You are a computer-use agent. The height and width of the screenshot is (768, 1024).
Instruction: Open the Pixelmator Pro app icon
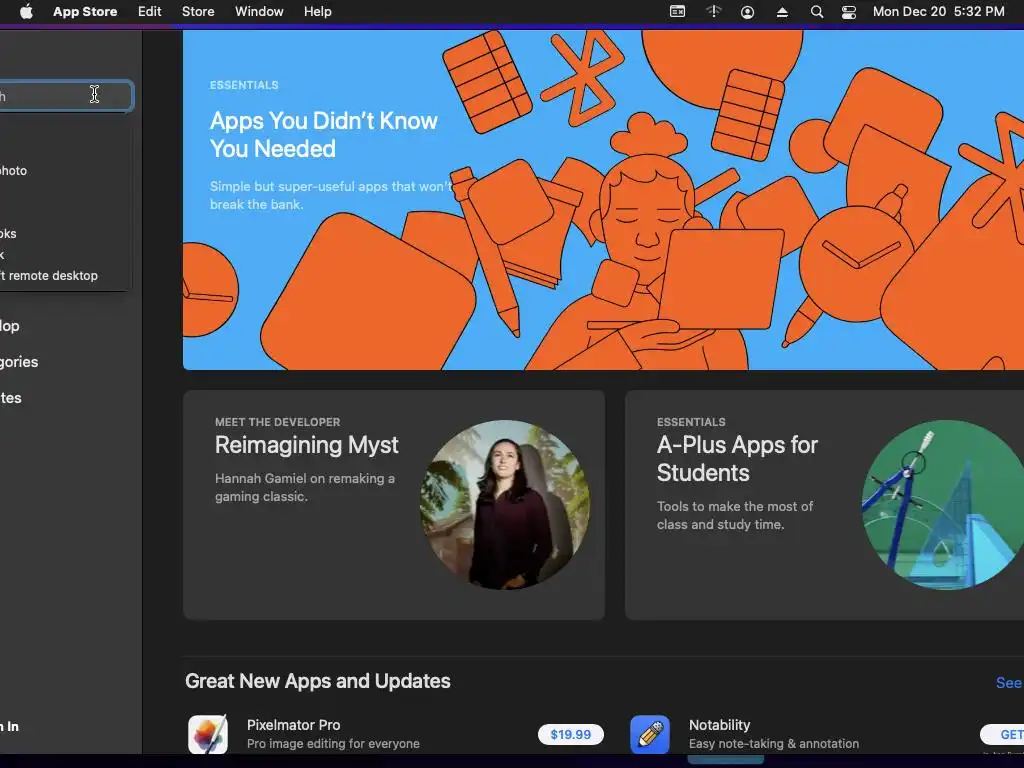coord(208,734)
